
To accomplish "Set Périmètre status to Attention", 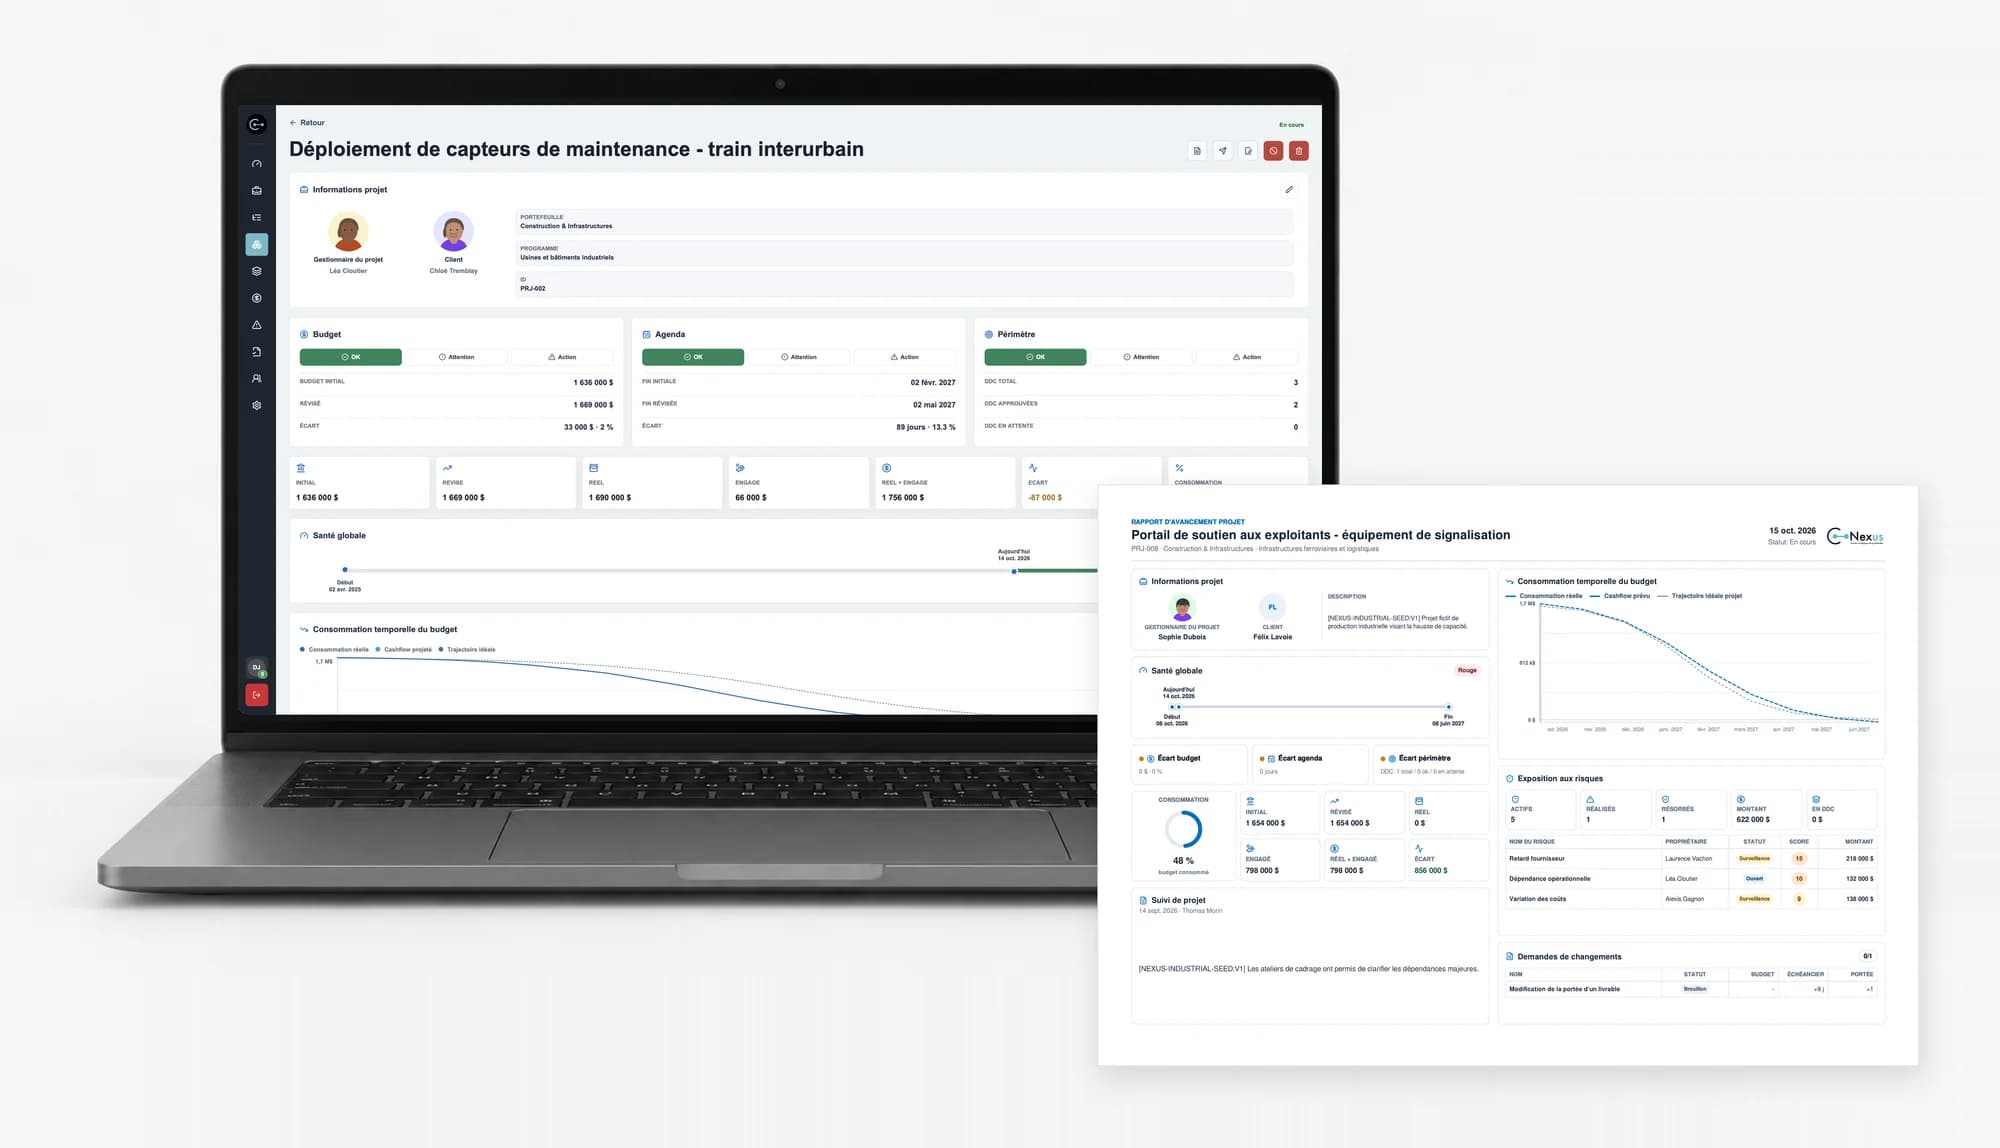I will [1141, 357].
